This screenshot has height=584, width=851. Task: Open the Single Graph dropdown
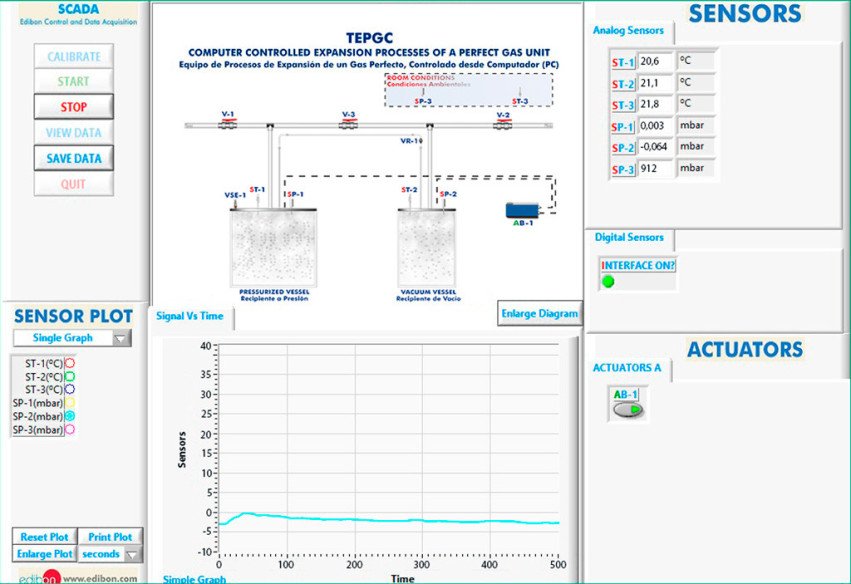coord(72,338)
